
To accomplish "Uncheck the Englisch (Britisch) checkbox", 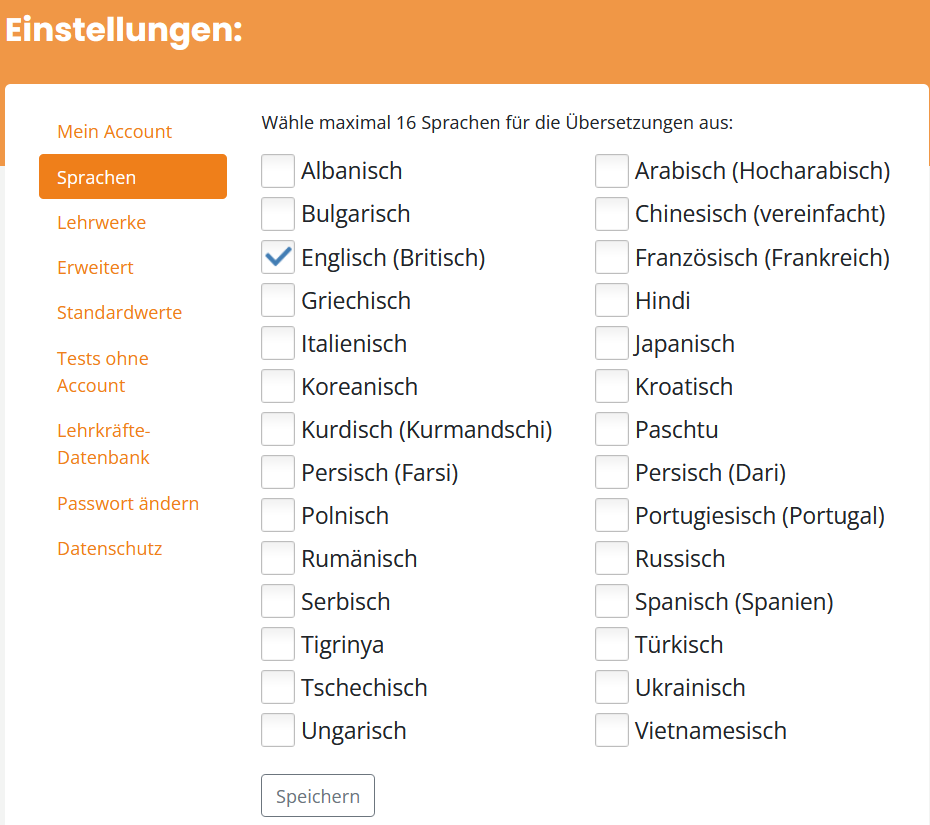I will pos(278,257).
